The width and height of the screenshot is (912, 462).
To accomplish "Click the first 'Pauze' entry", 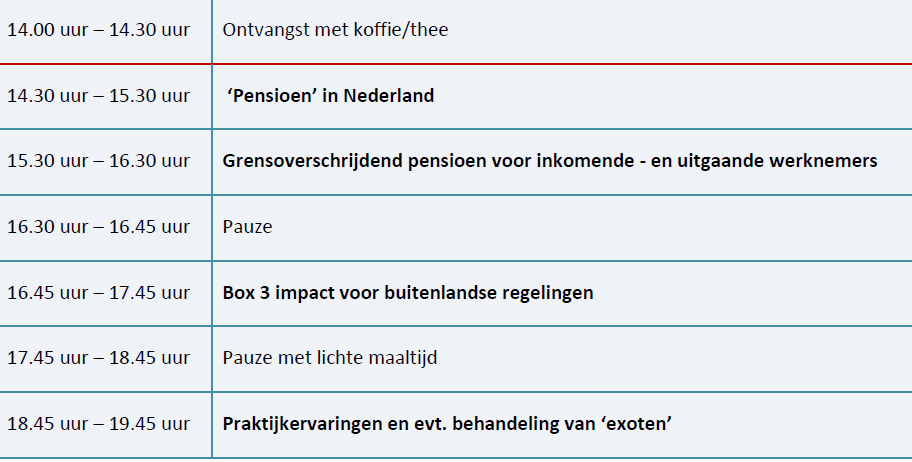I will [x=247, y=227].
